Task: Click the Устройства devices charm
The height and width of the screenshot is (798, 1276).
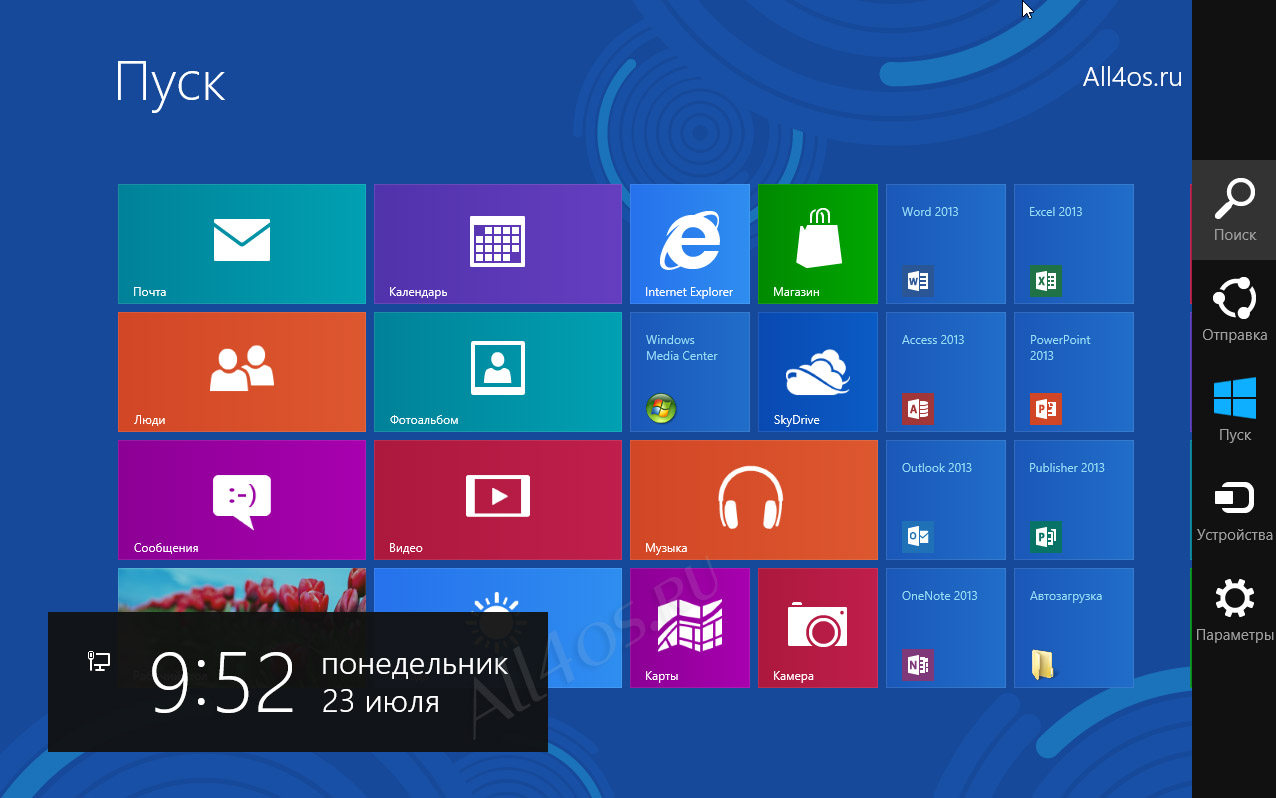Action: 1234,510
